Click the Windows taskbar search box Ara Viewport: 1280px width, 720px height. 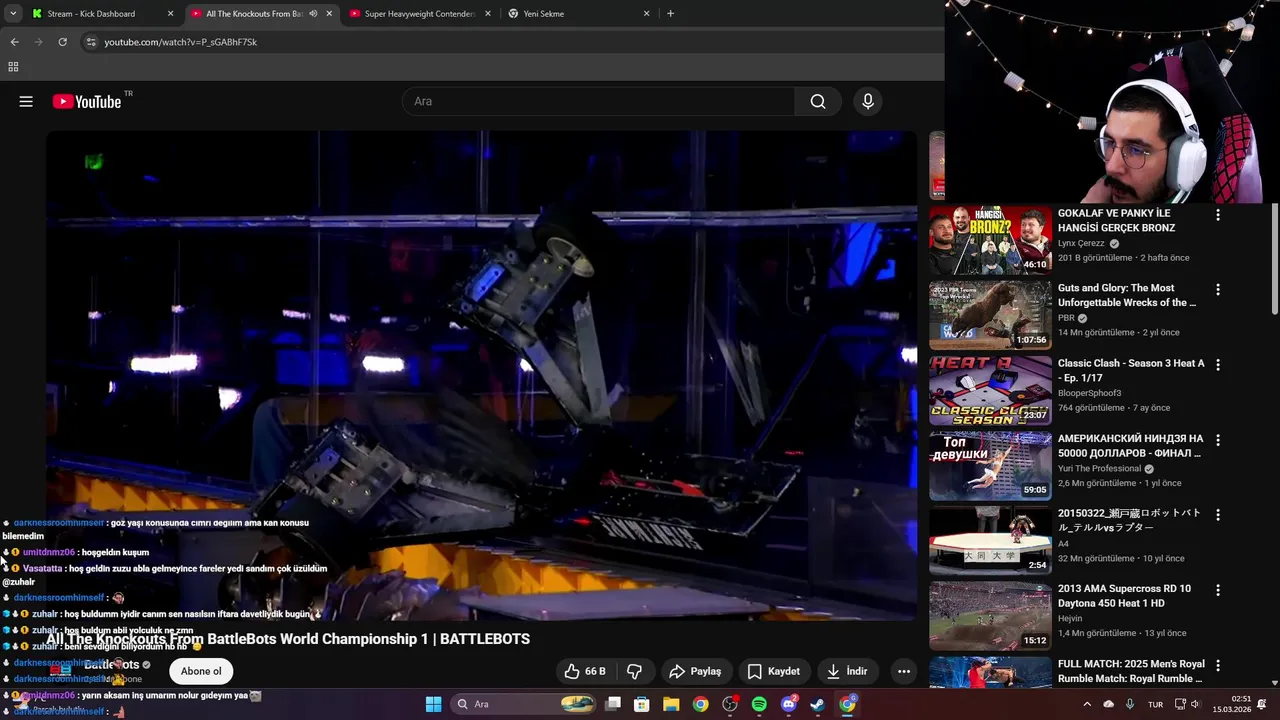[x=525, y=704]
